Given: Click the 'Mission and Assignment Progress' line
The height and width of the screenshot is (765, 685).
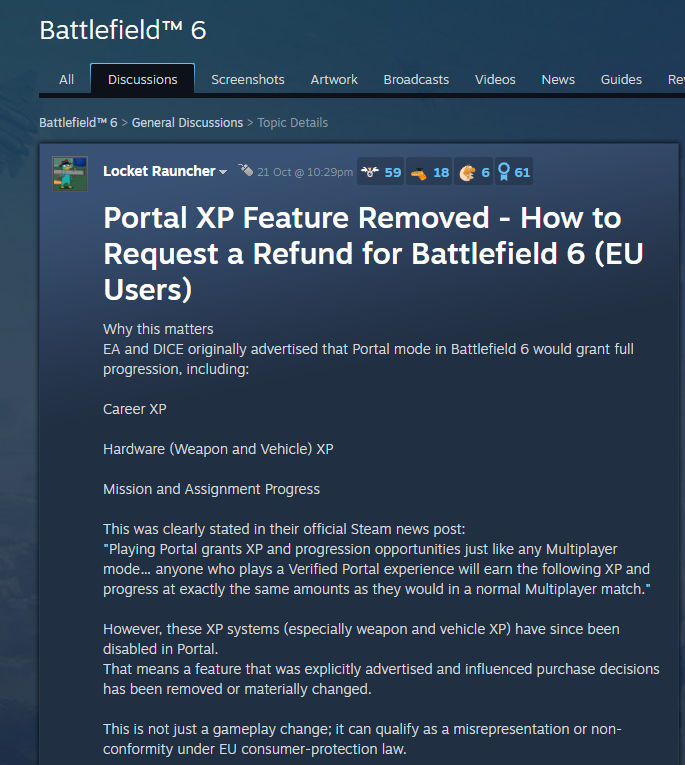Looking at the screenshot, I should click(211, 489).
